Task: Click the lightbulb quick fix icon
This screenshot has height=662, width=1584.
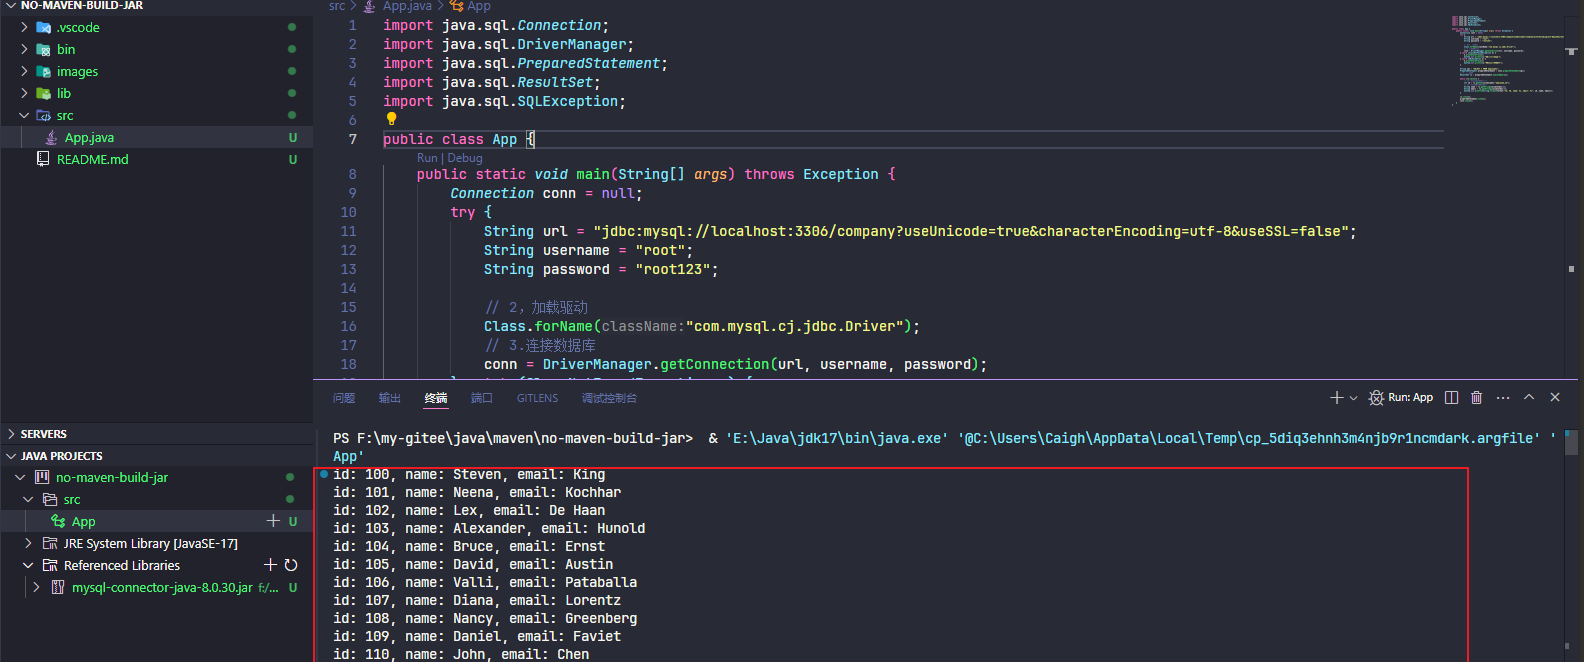Action: (x=391, y=119)
